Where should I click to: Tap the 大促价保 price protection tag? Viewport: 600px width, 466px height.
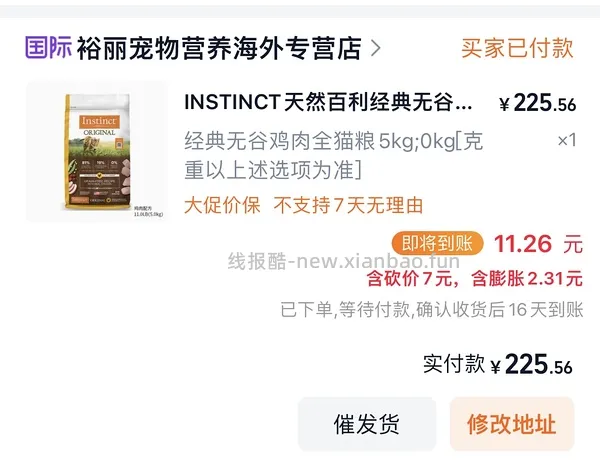222,205
